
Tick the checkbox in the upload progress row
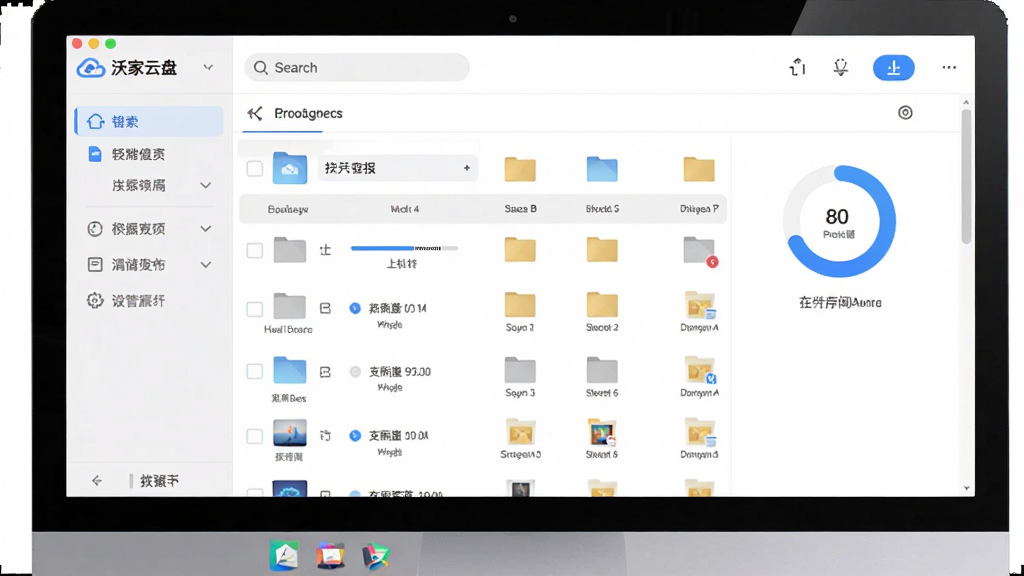coord(255,250)
